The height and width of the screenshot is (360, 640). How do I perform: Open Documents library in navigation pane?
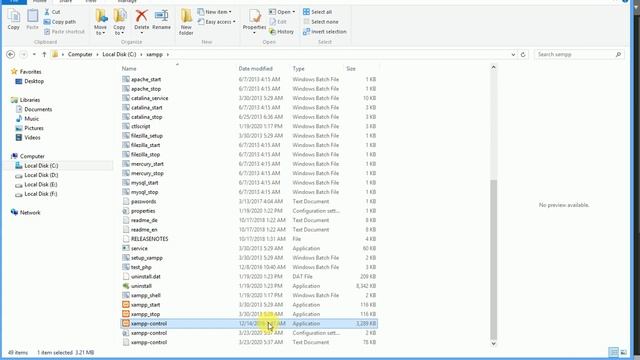pyautogui.click(x=34, y=109)
